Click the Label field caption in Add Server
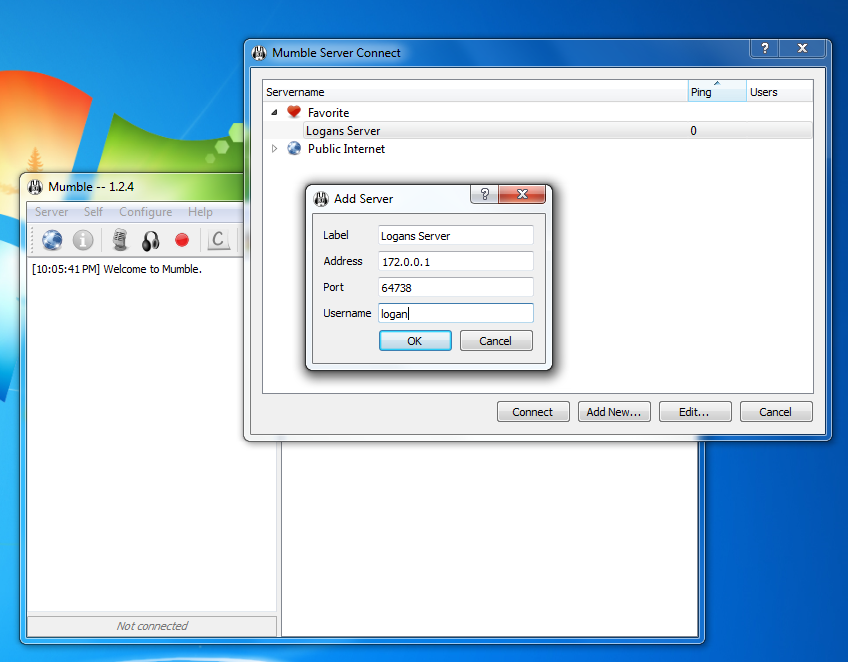The image size is (848, 662). point(335,235)
